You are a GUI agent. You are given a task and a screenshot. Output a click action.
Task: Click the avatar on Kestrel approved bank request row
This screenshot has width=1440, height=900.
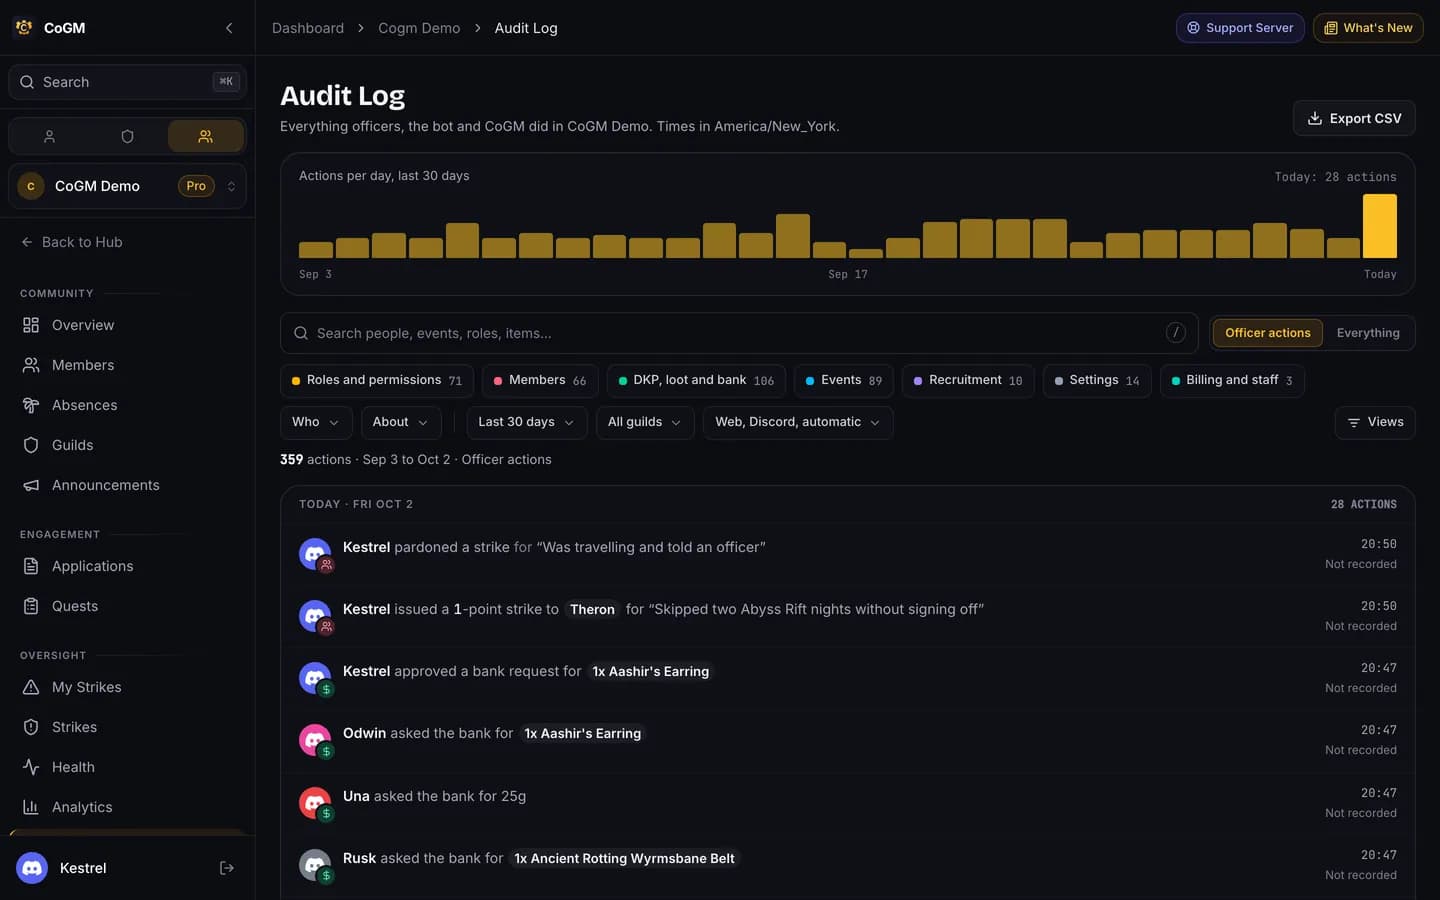pyautogui.click(x=315, y=678)
